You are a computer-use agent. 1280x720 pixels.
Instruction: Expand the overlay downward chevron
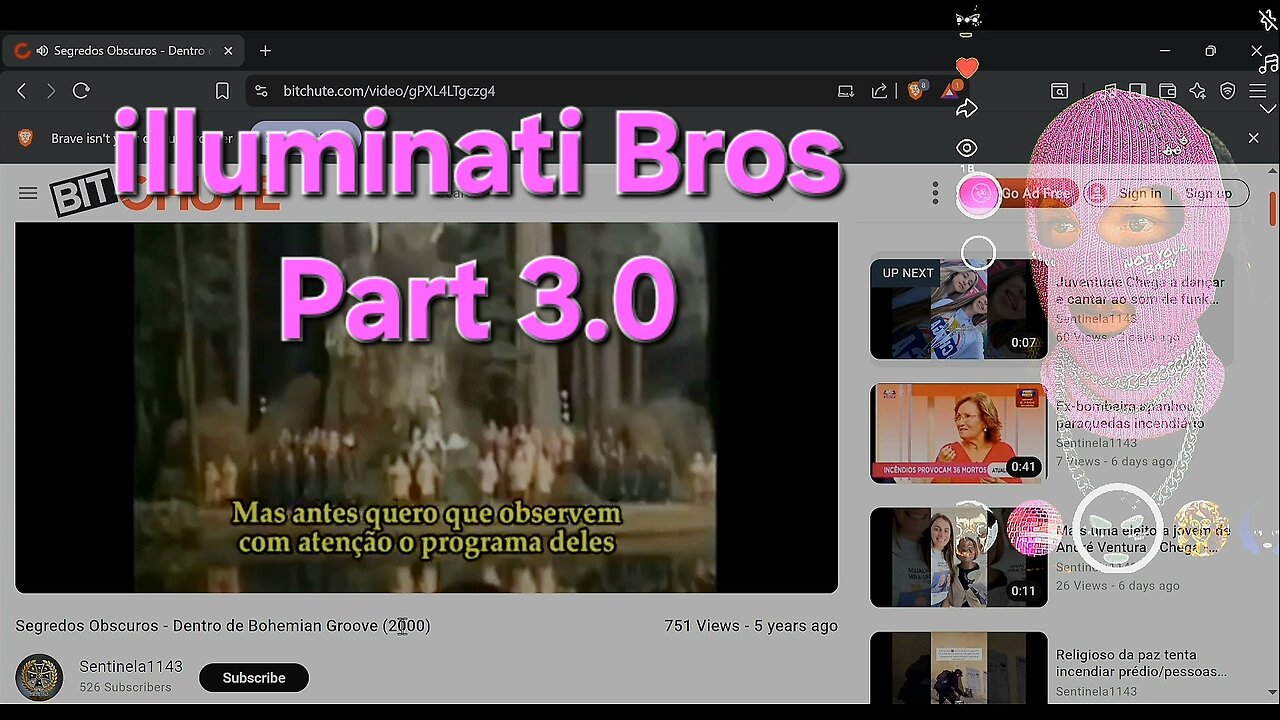(x=1268, y=108)
